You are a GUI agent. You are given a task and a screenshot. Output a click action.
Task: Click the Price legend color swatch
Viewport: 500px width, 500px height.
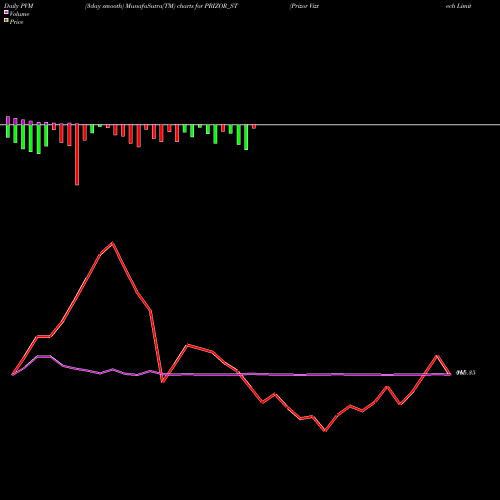tap(6, 21)
